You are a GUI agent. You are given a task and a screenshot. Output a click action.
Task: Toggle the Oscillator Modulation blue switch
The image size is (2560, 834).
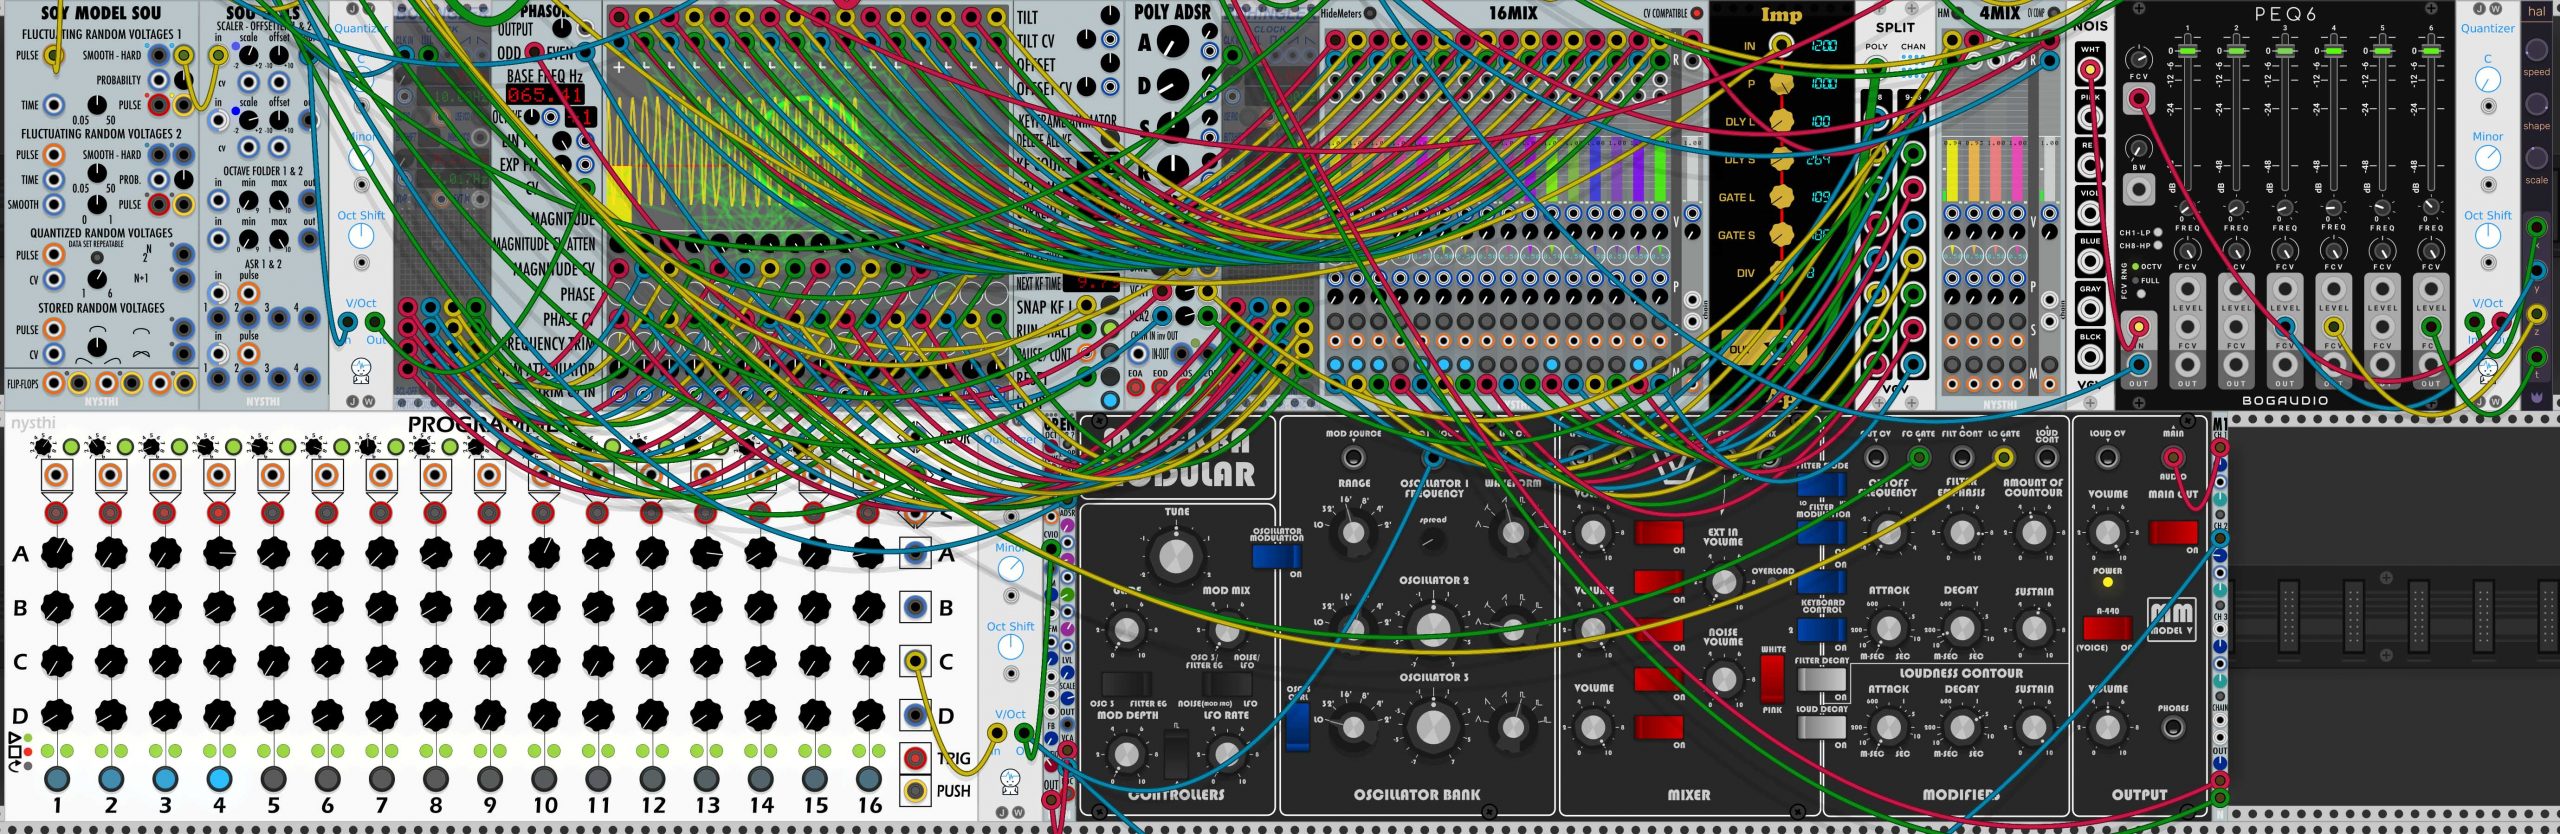pos(1276,556)
